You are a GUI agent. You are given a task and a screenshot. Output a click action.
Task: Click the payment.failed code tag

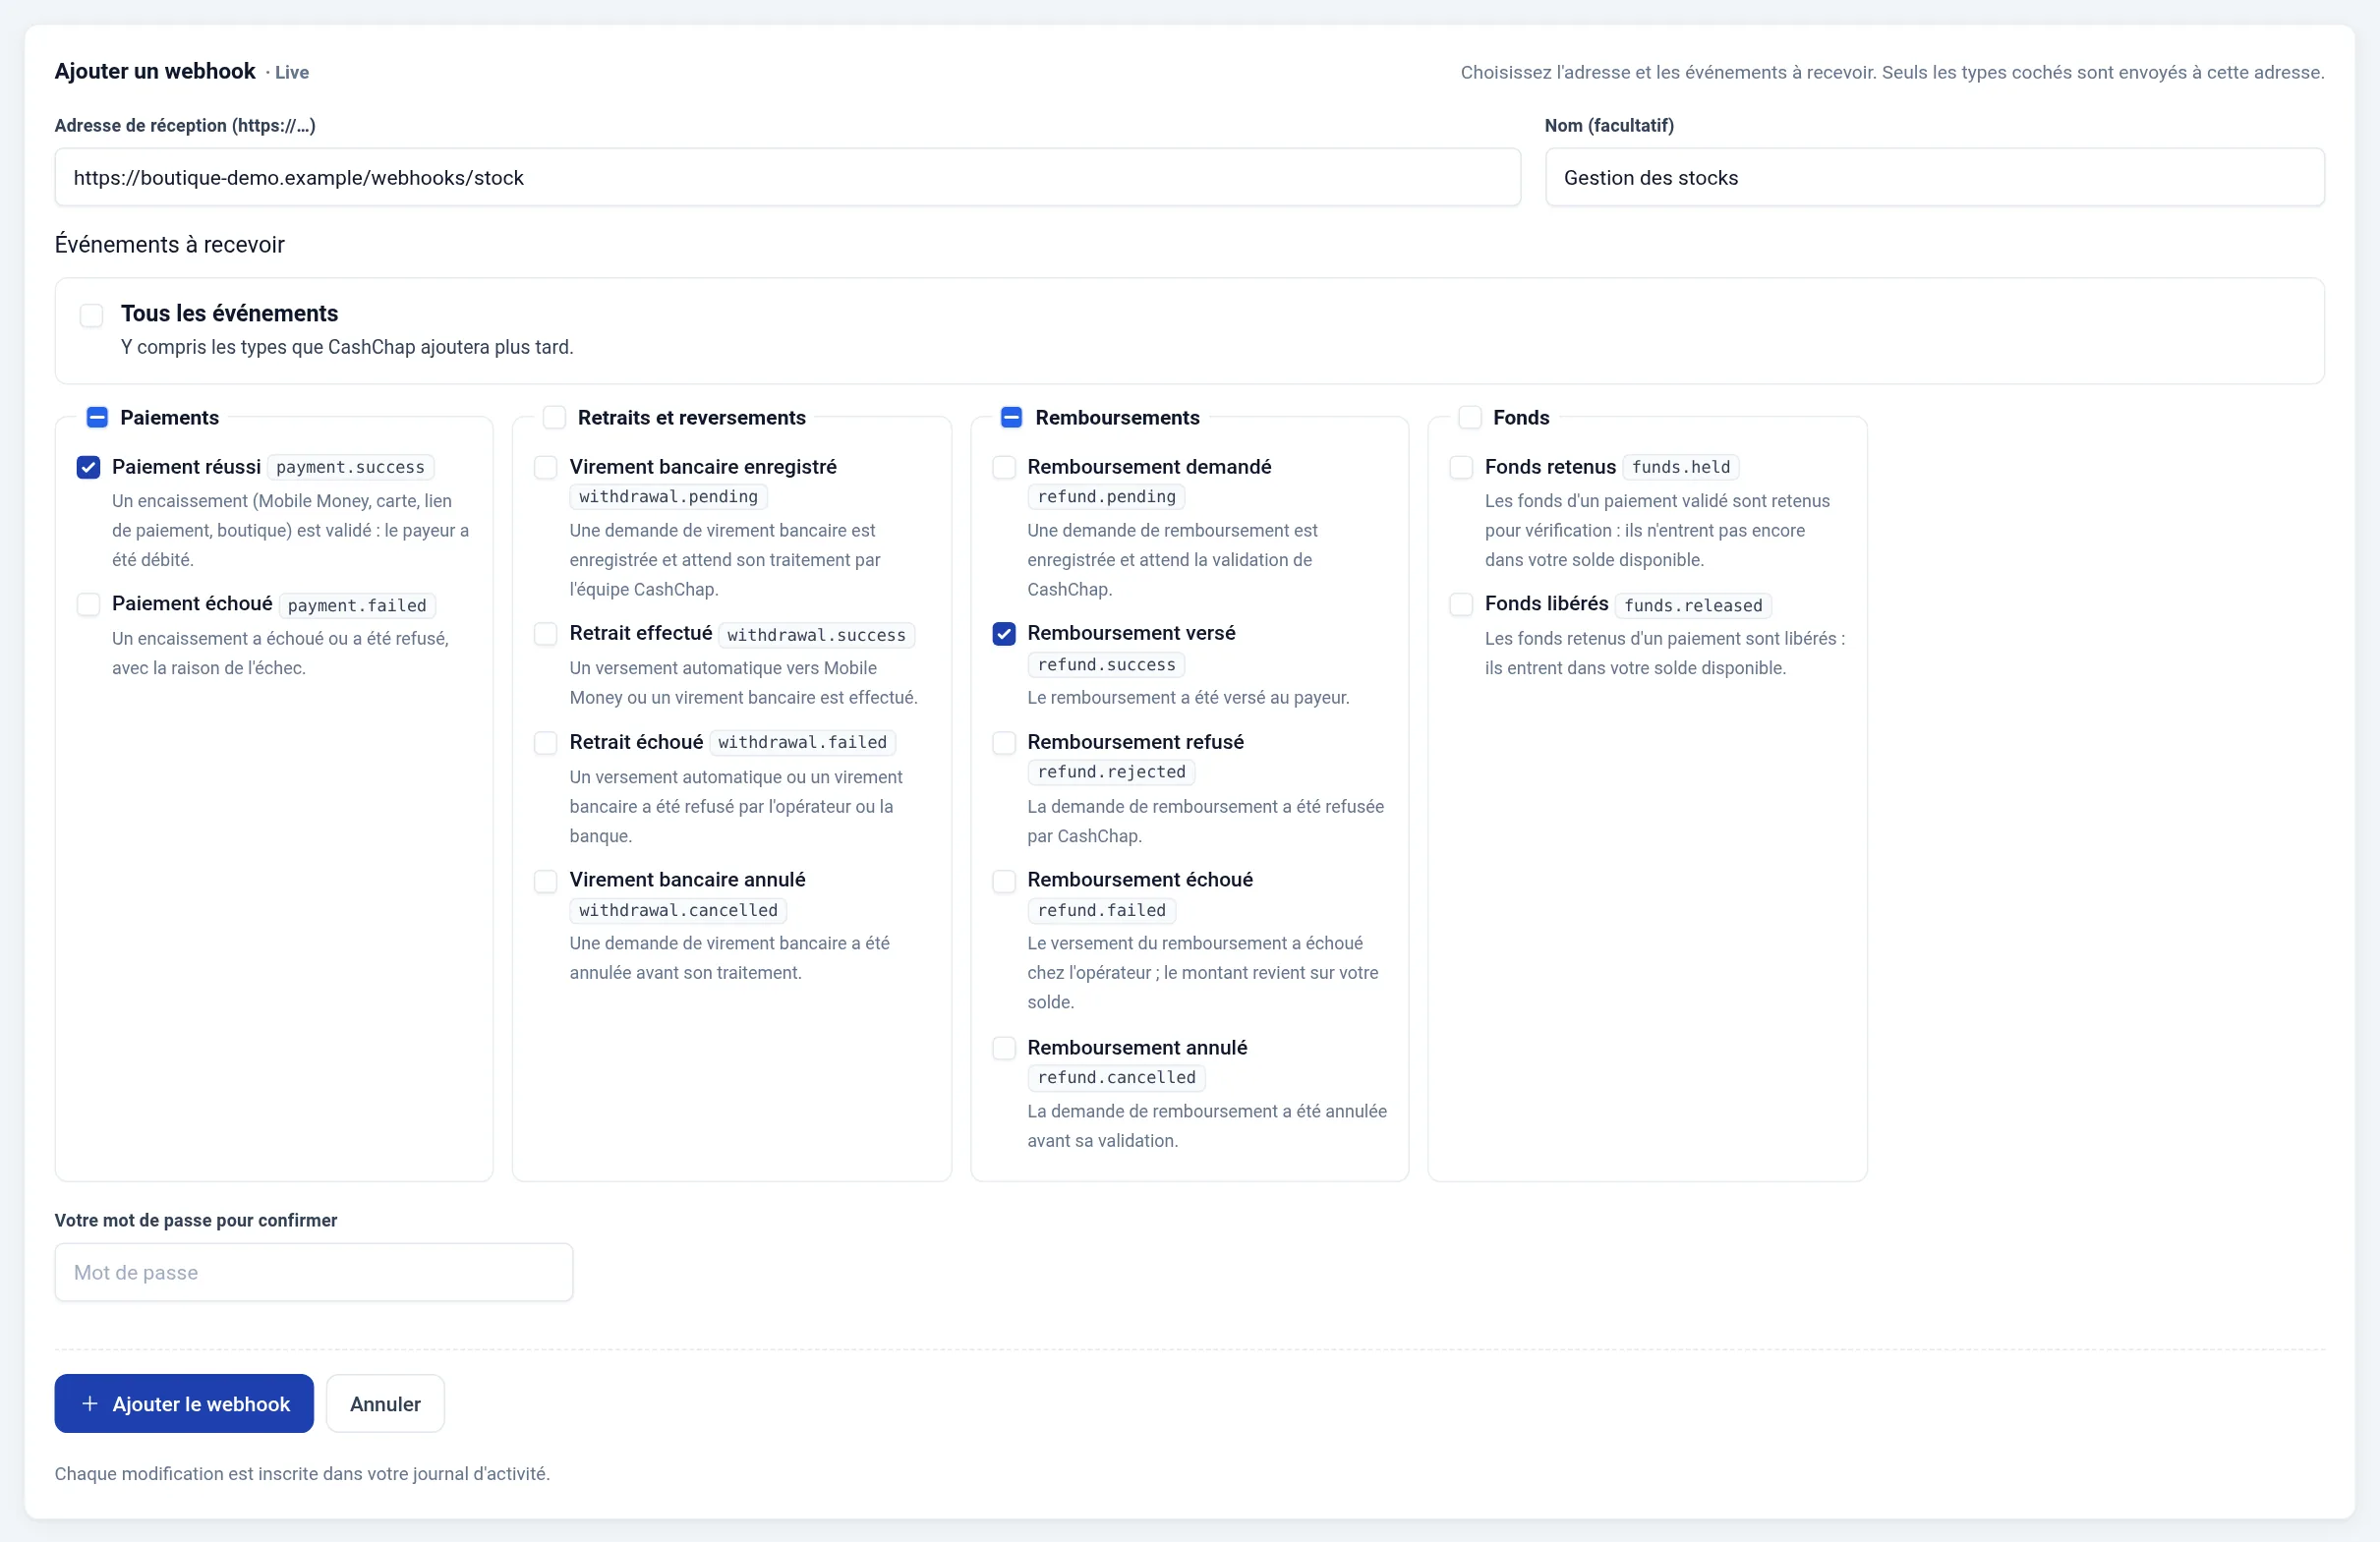(x=357, y=605)
